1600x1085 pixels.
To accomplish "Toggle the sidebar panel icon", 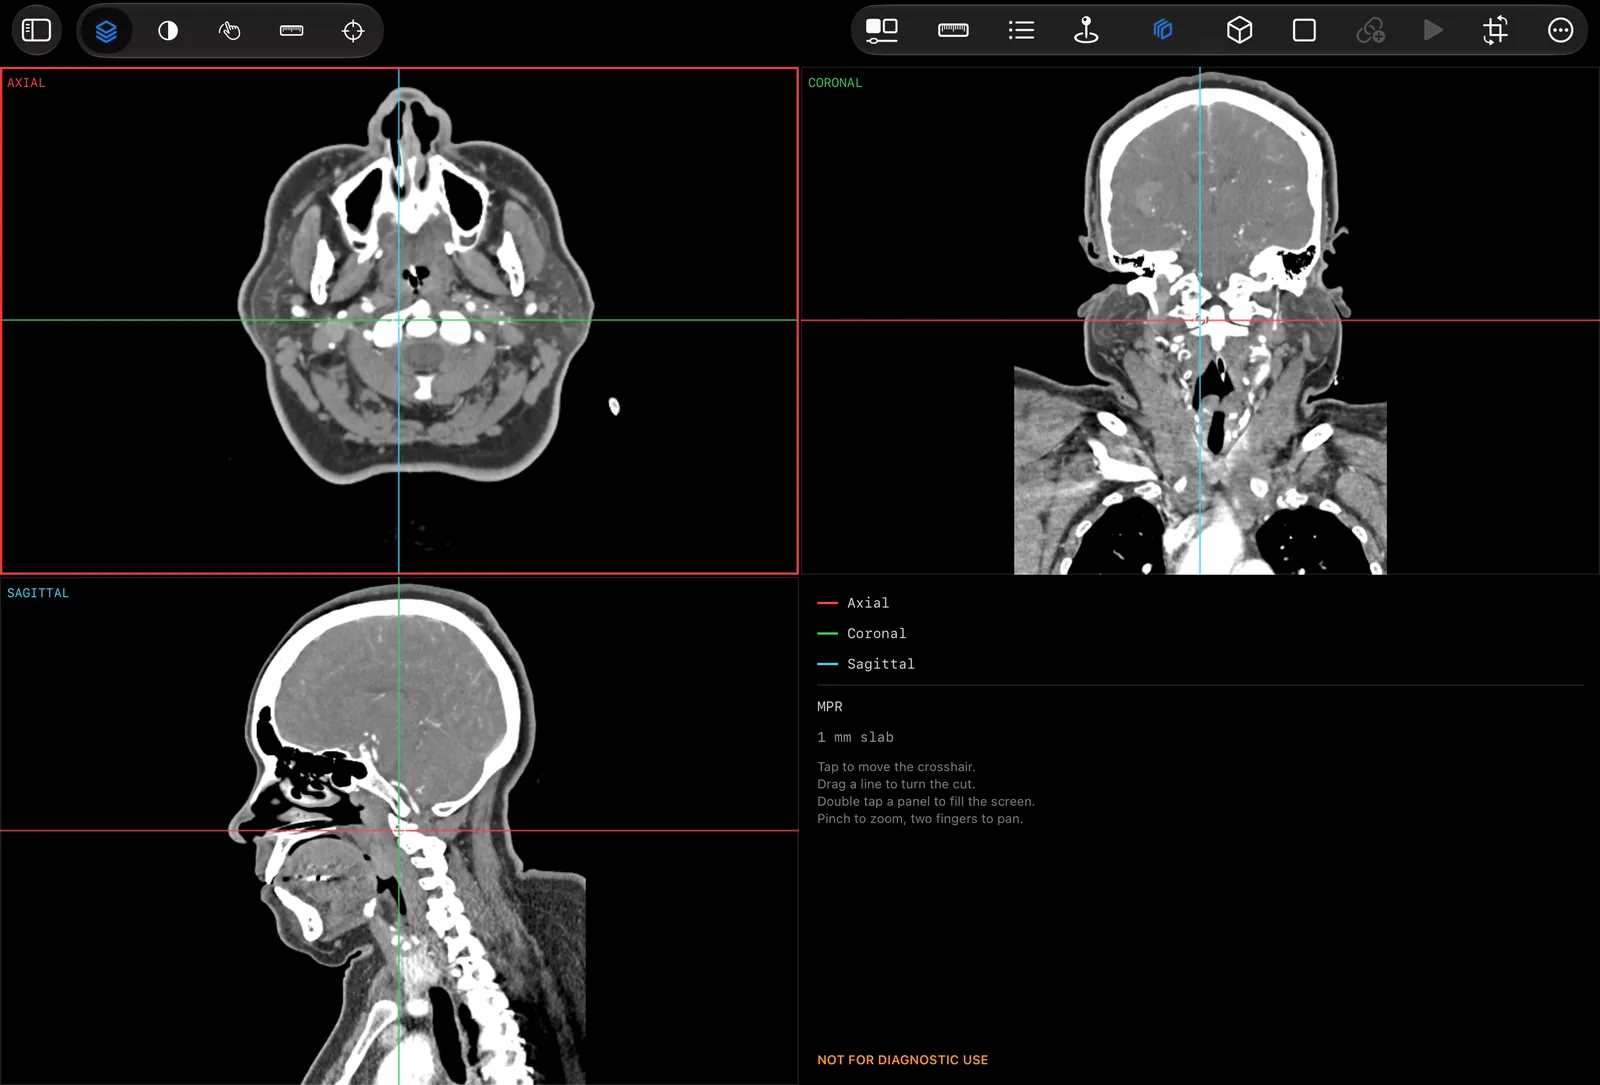I will coord(37,30).
